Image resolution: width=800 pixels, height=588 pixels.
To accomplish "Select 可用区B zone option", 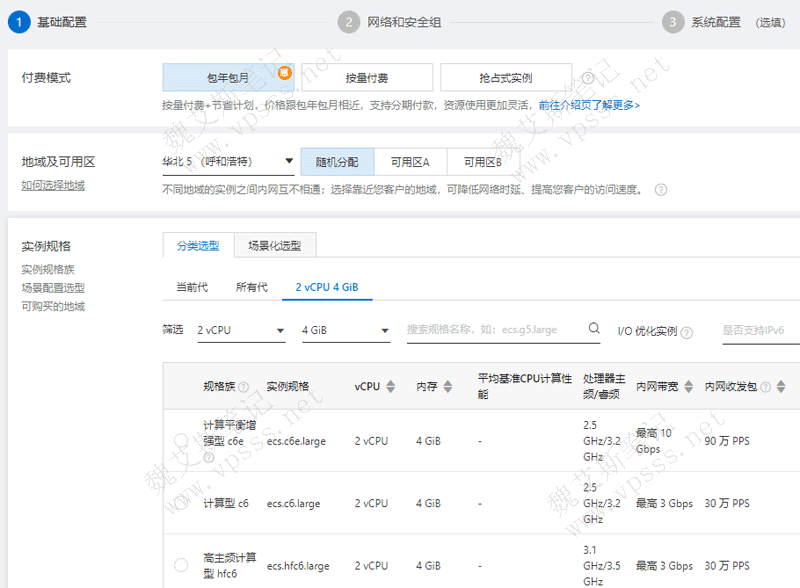I will point(483,162).
